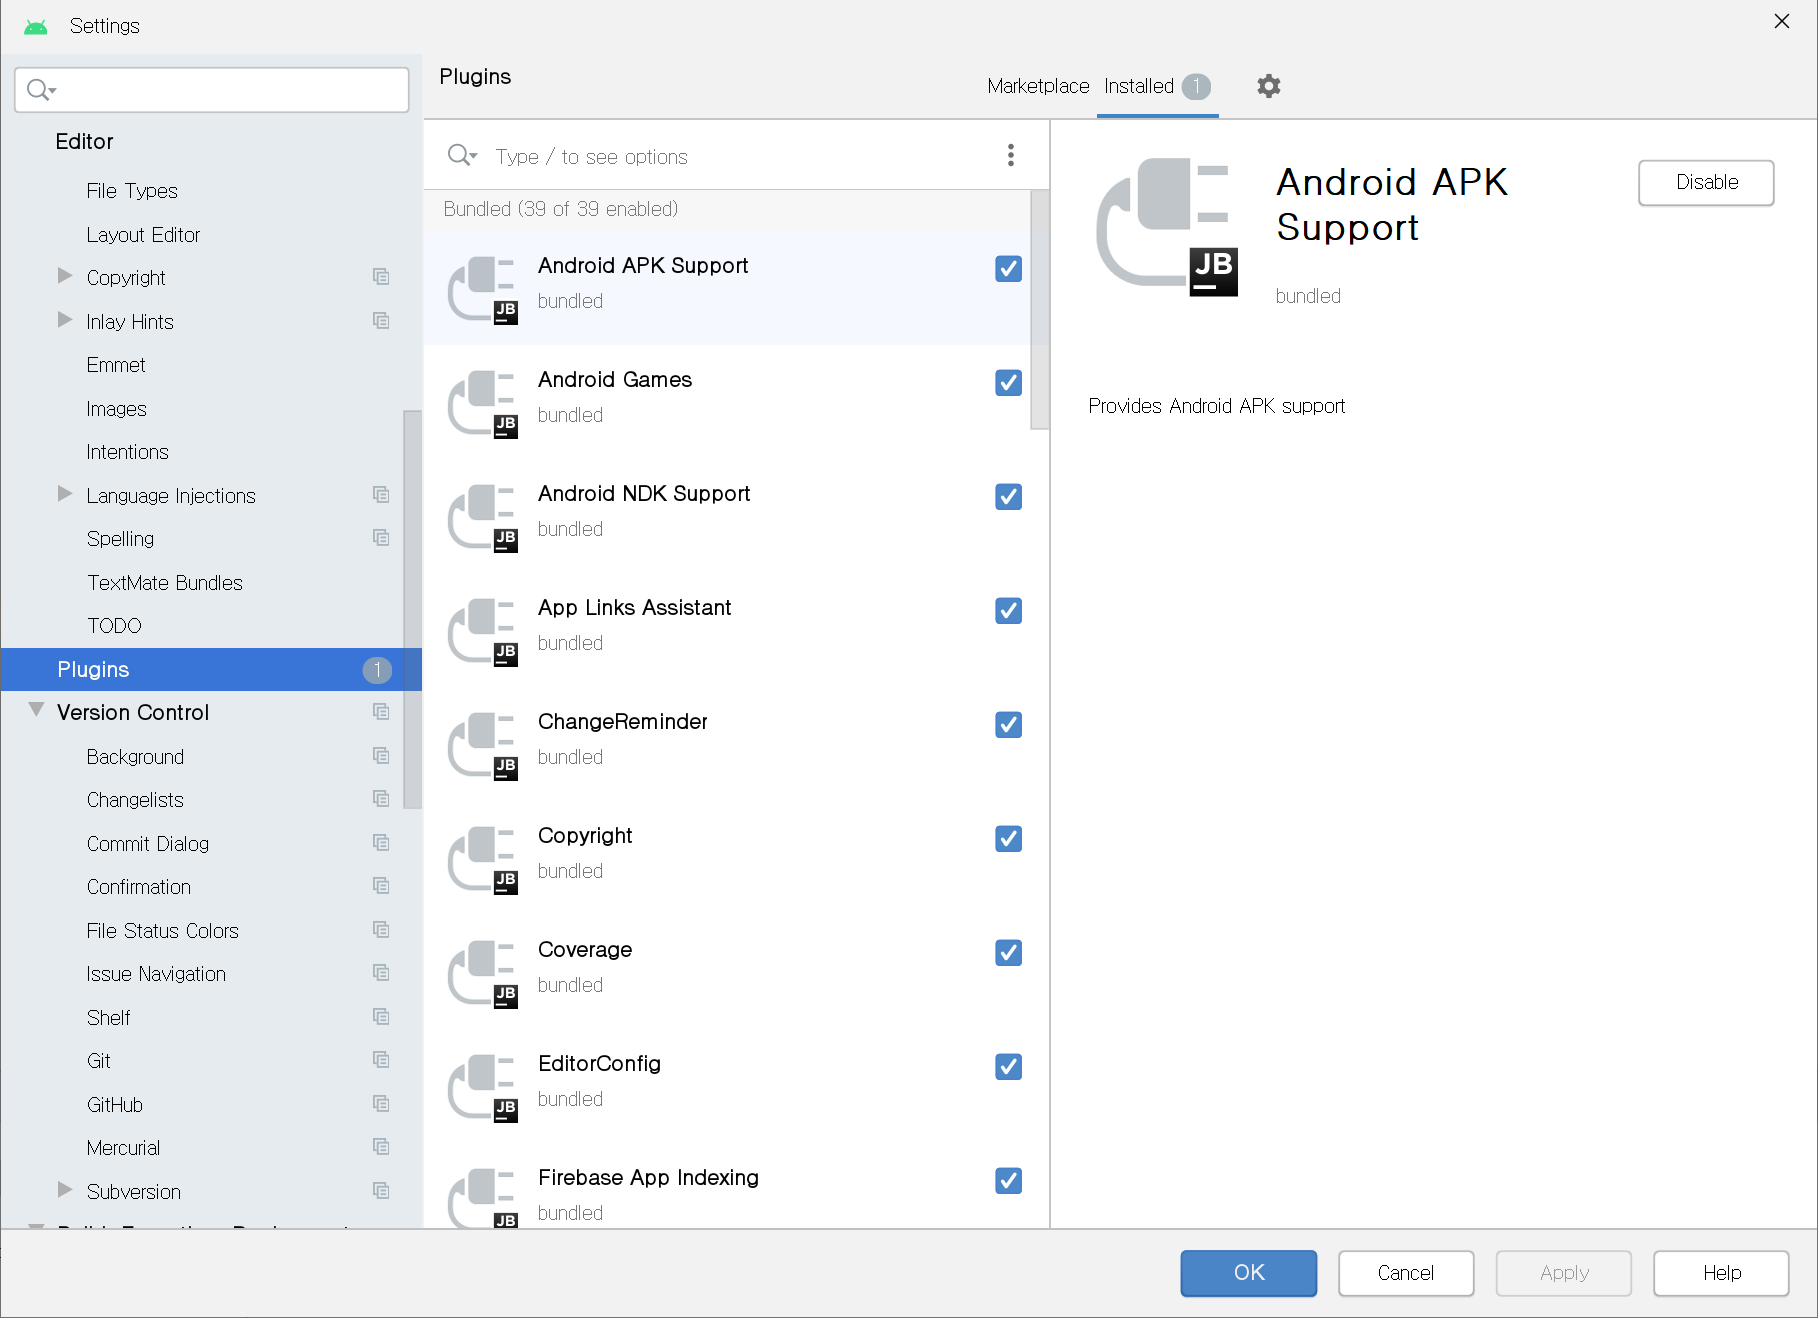Click the Apply button
Image resolution: width=1818 pixels, height=1318 pixels.
(x=1564, y=1273)
